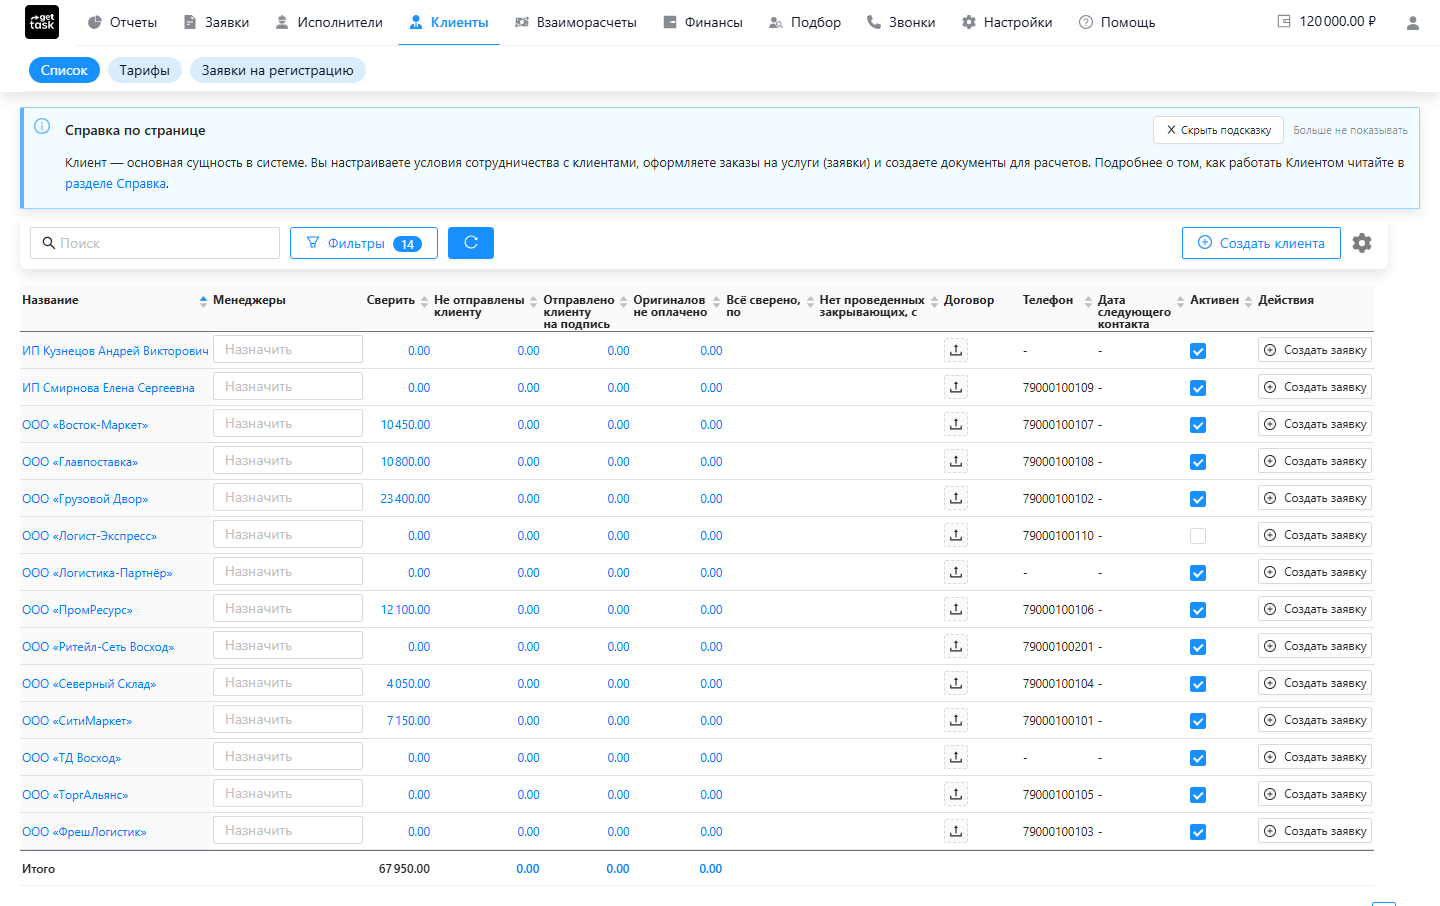Viewport: 1440px width, 906px height.
Task: Click the get task logo icon
Action: point(42,22)
